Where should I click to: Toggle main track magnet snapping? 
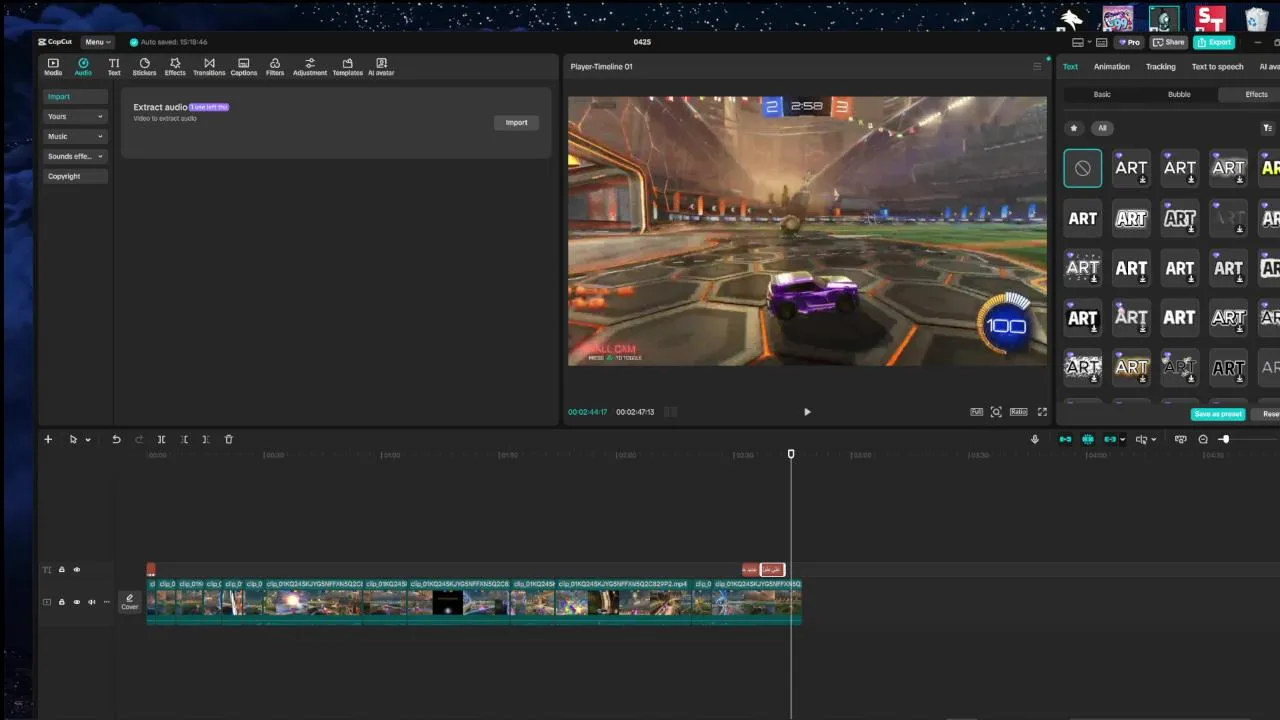[x=1065, y=439]
